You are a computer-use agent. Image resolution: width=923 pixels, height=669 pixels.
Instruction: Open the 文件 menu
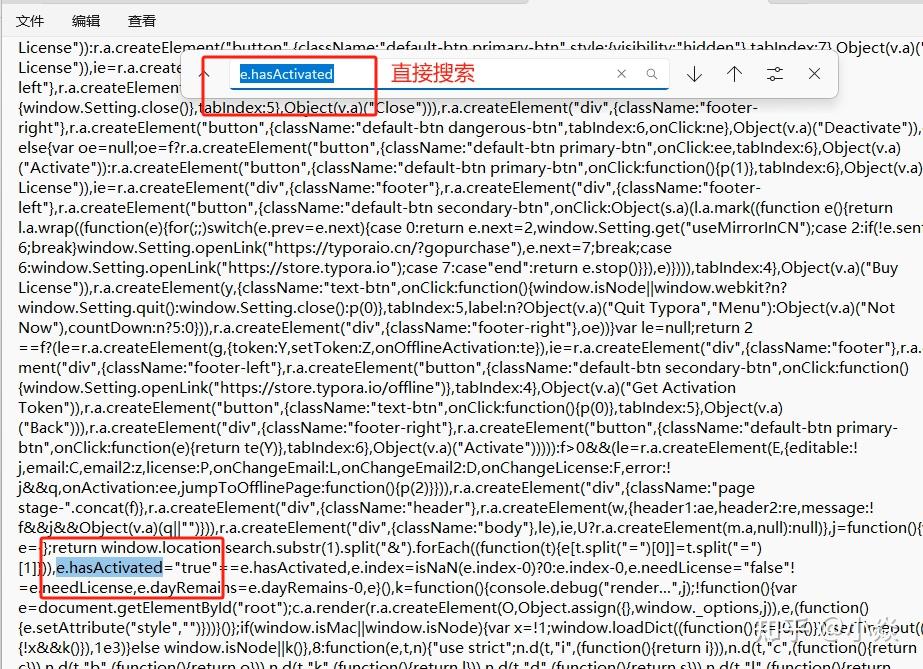tap(30, 21)
